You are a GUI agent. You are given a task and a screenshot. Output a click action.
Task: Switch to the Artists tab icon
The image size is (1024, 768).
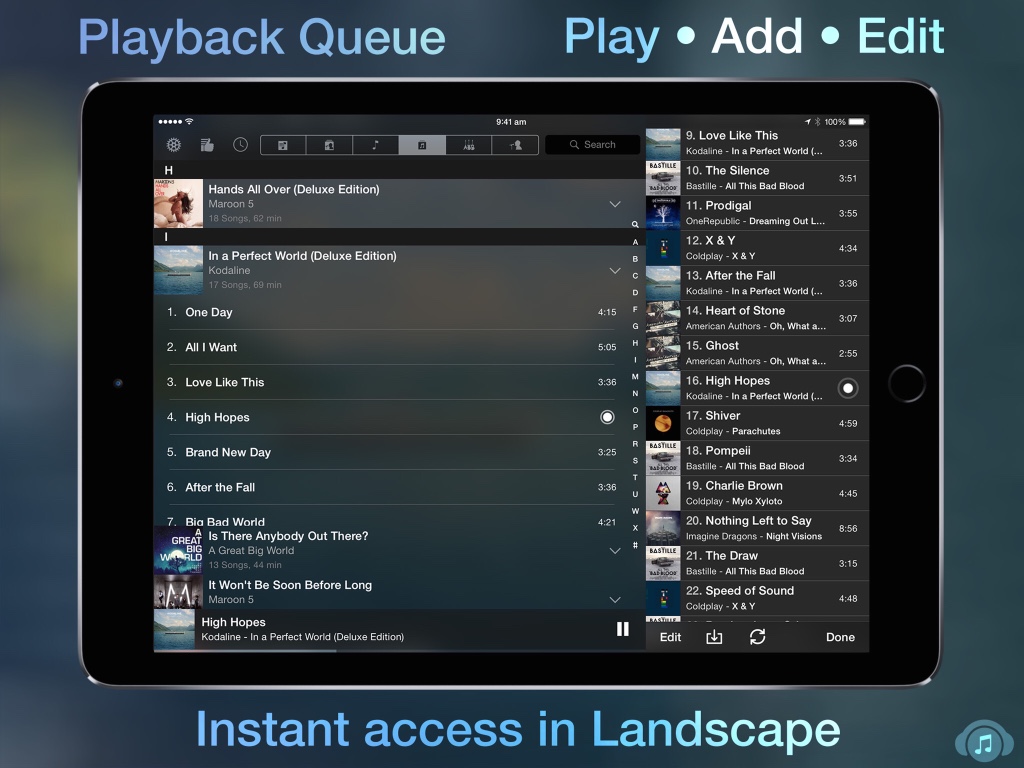pyautogui.click(x=329, y=145)
